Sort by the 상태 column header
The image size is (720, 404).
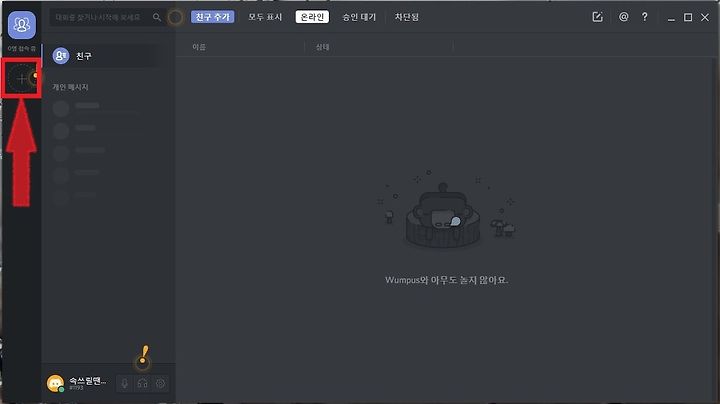point(322,47)
